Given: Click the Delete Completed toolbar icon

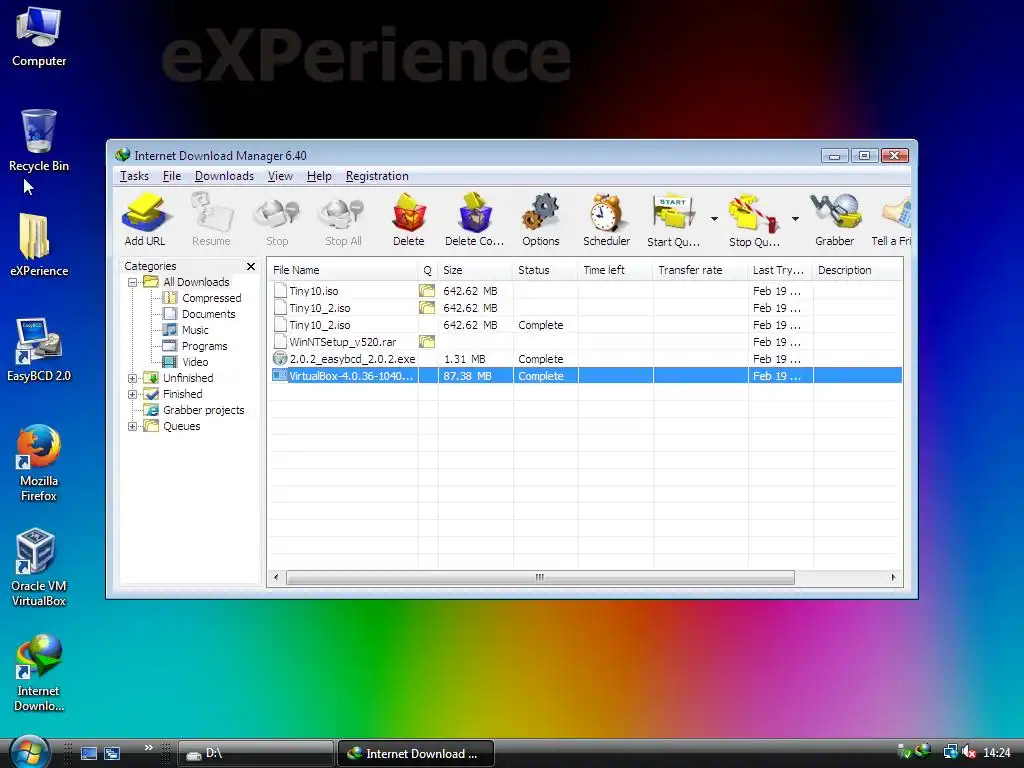Looking at the screenshot, I should pos(474,219).
